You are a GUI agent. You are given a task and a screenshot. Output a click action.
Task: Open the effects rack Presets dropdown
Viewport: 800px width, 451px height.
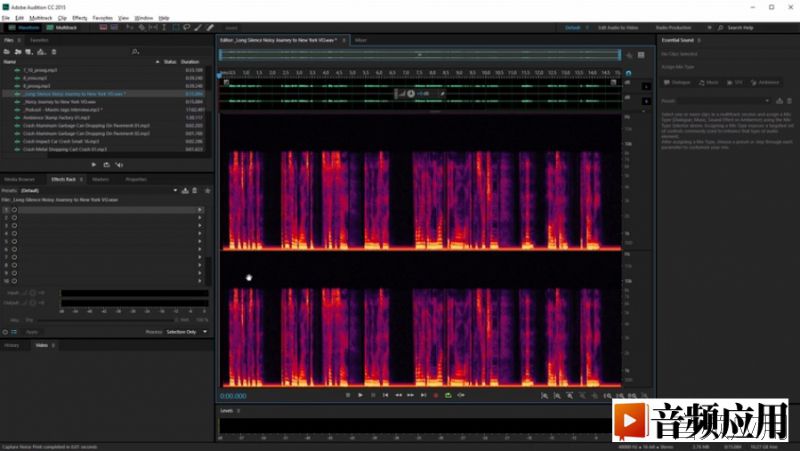click(99, 190)
